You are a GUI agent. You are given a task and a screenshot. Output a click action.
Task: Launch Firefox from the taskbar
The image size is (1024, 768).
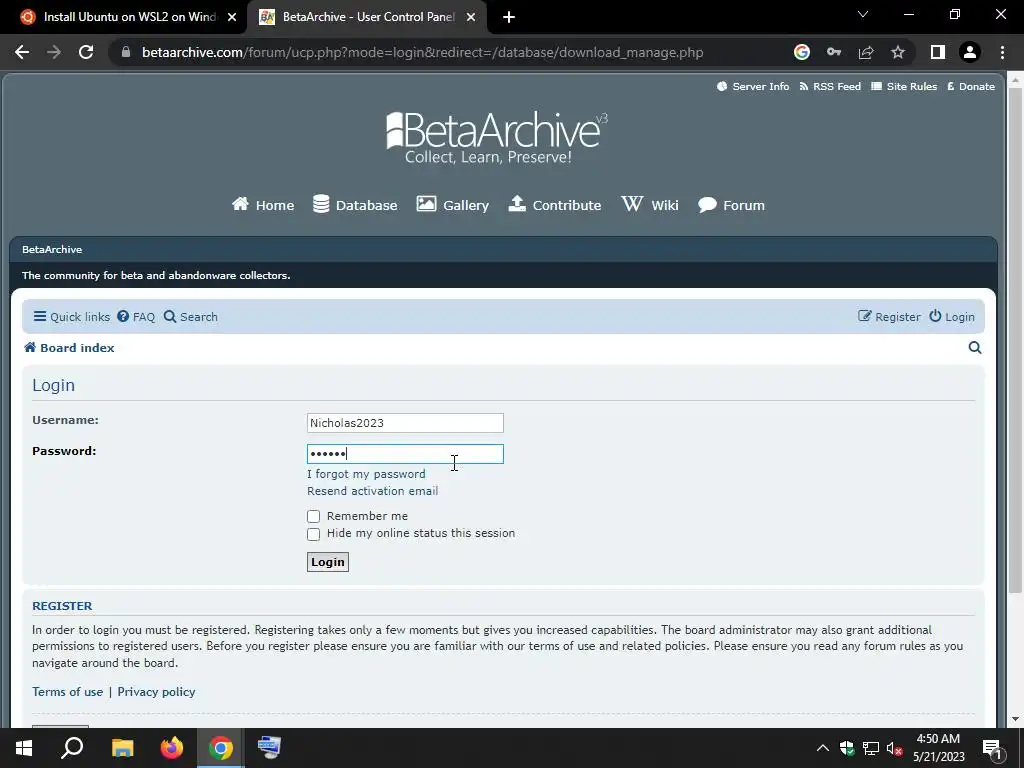172,748
